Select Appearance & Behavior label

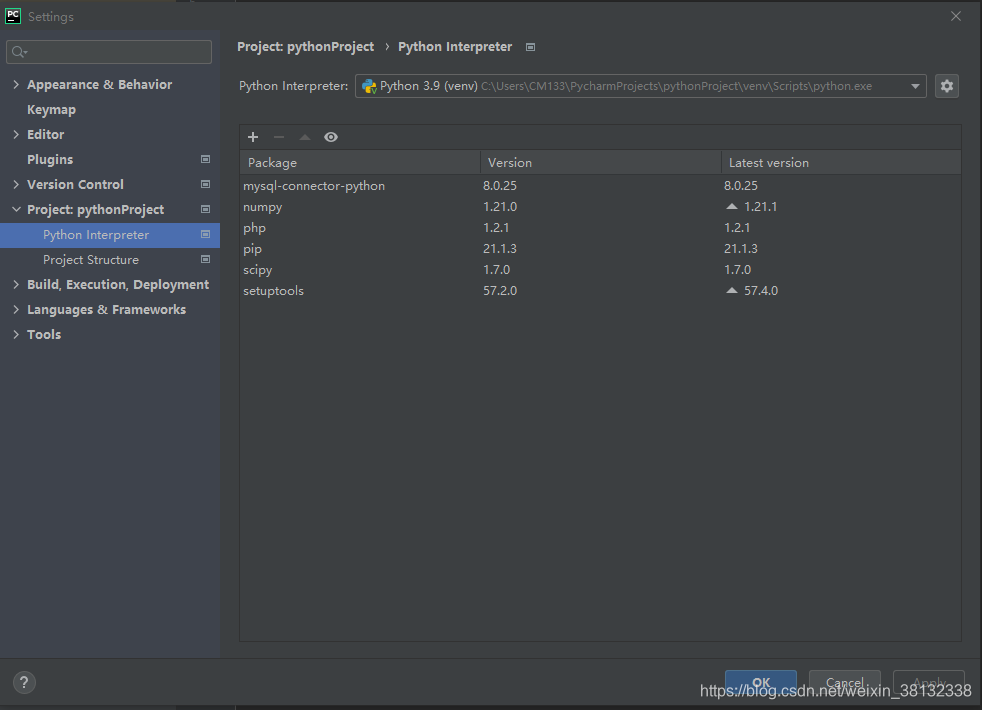coord(100,85)
